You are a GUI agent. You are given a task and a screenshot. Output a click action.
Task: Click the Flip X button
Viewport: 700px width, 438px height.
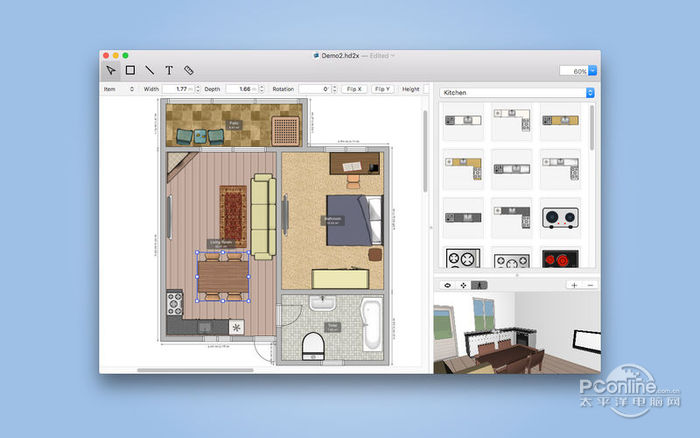click(x=354, y=89)
